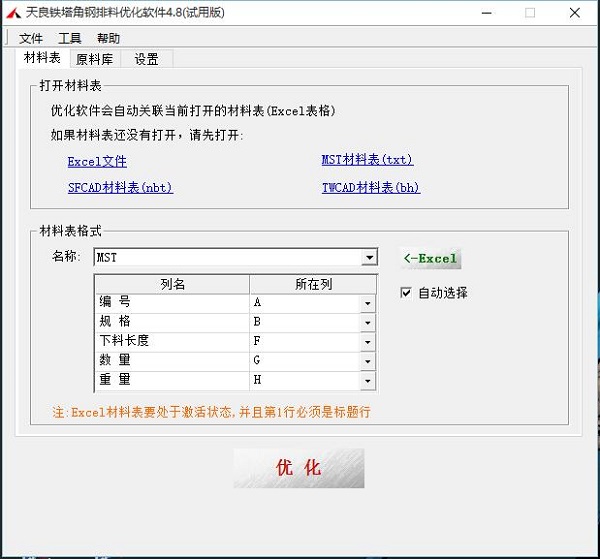Expand column dropdown for 编号 row
This screenshot has height=559, width=600.
click(x=368, y=303)
